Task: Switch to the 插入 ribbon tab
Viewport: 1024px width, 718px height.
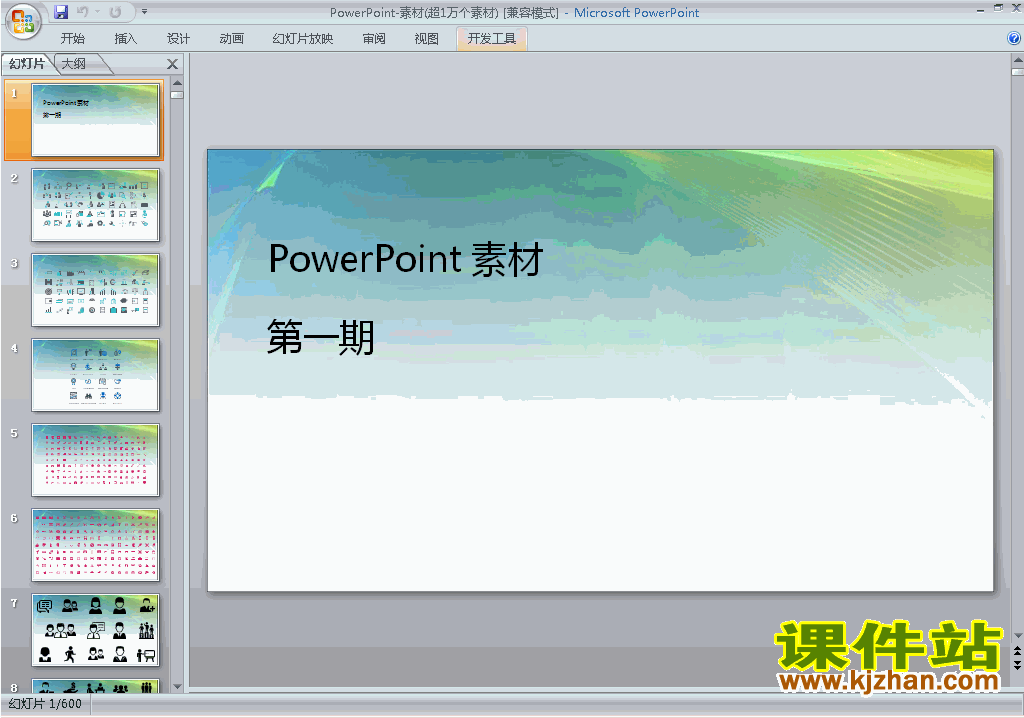Action: pos(125,39)
